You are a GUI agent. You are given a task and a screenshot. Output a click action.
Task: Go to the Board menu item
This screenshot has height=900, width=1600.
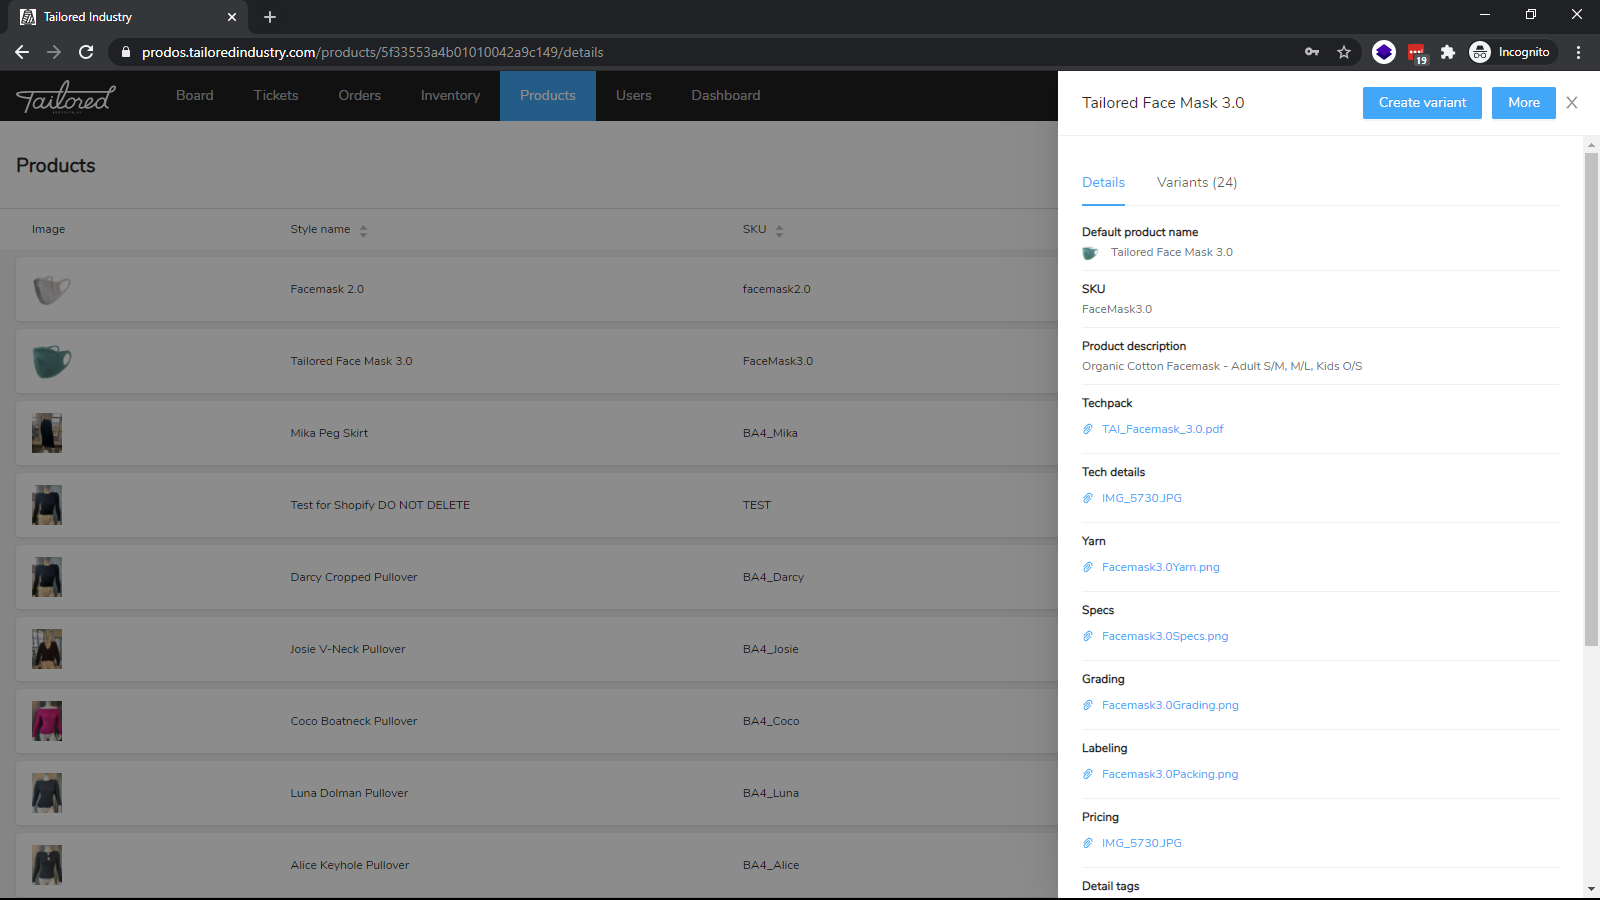(195, 96)
